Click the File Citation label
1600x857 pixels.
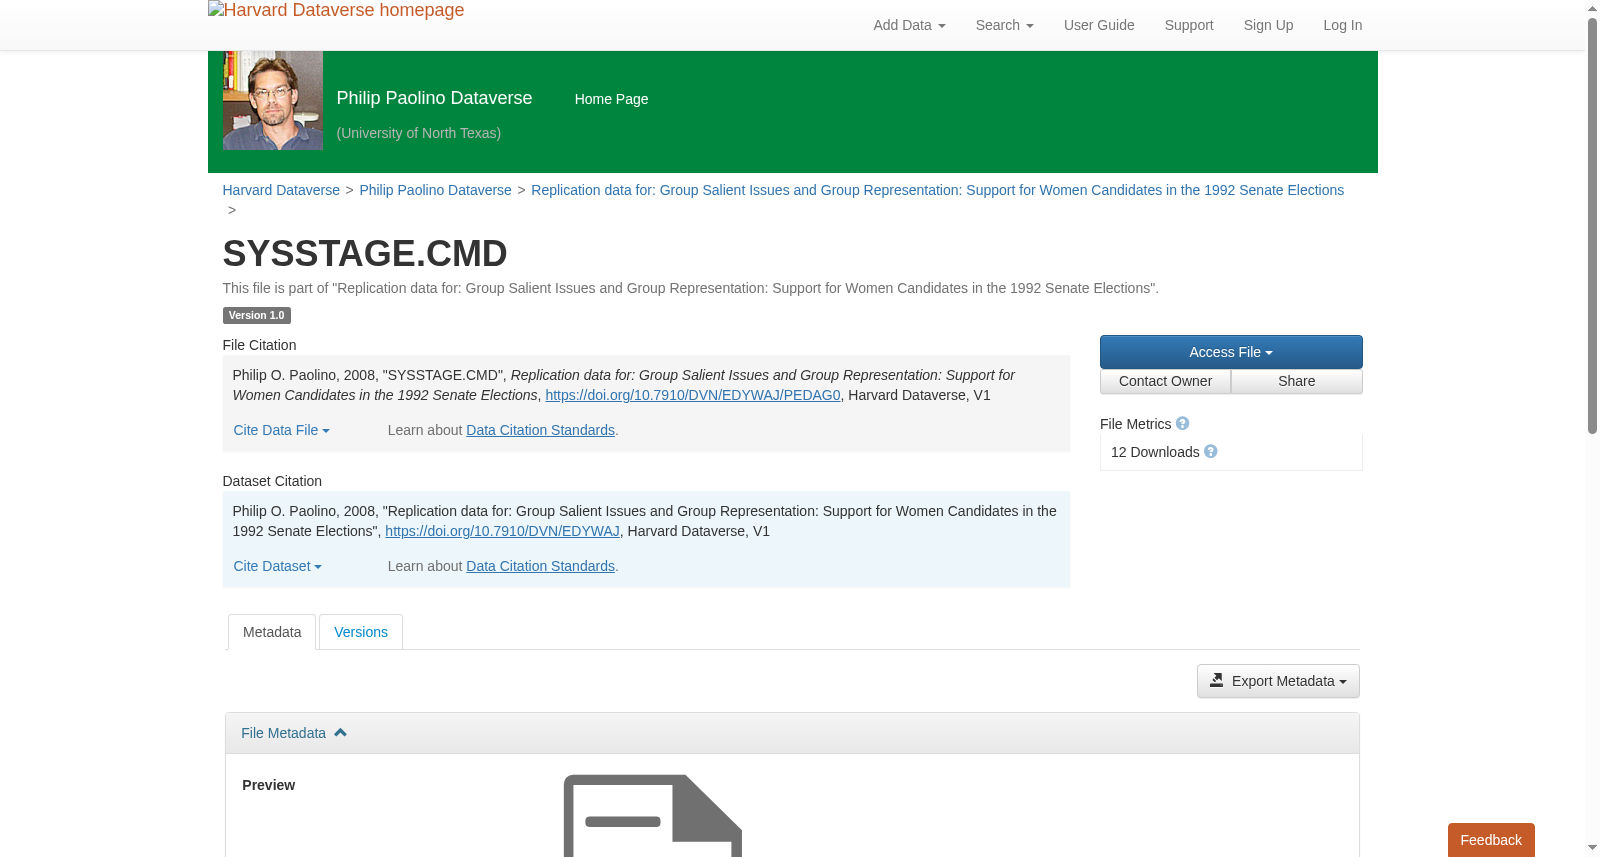259,345
